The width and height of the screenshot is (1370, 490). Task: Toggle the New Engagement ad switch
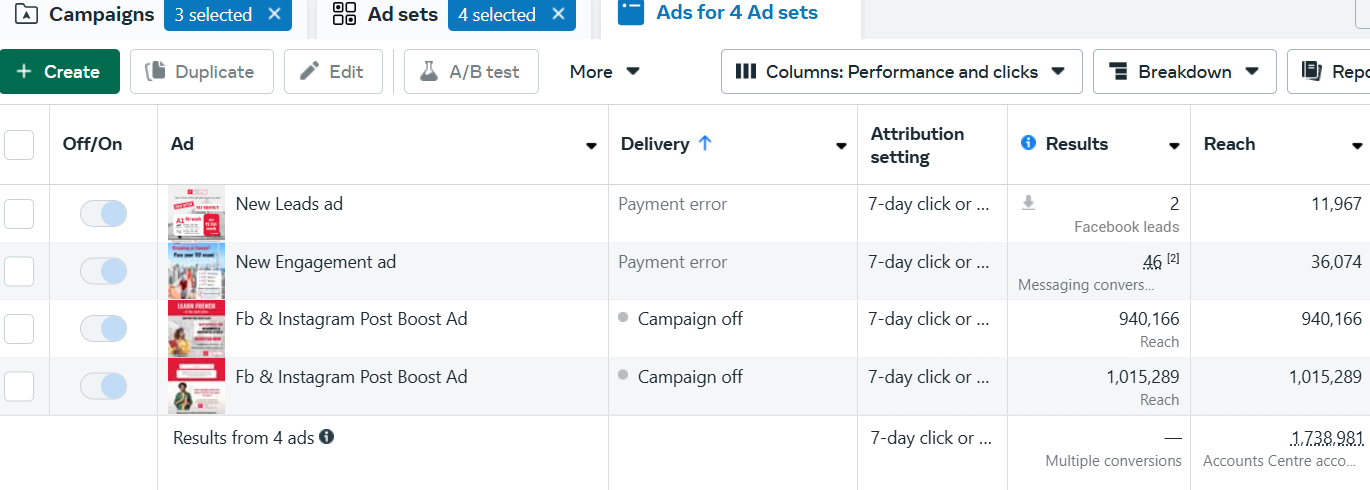103,271
